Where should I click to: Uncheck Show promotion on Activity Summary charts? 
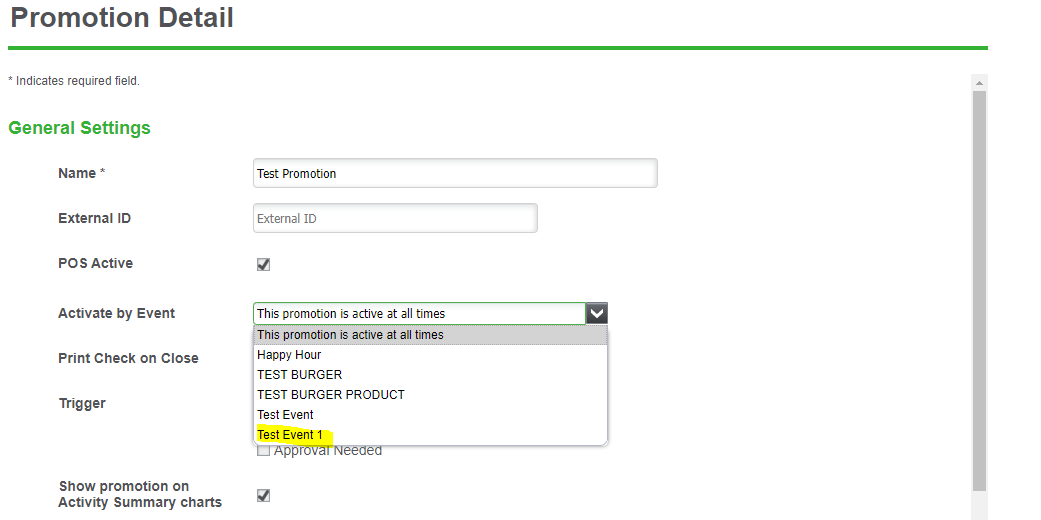click(x=264, y=495)
